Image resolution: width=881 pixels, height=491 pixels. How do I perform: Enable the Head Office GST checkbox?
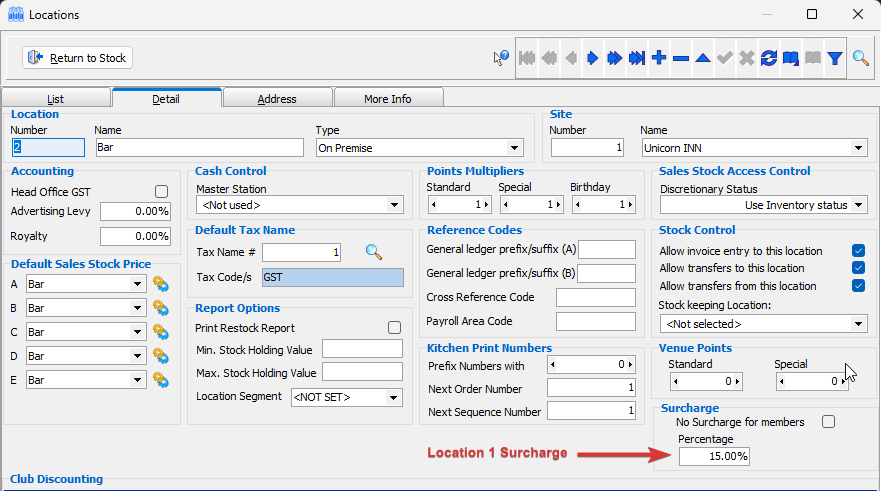click(x=161, y=192)
